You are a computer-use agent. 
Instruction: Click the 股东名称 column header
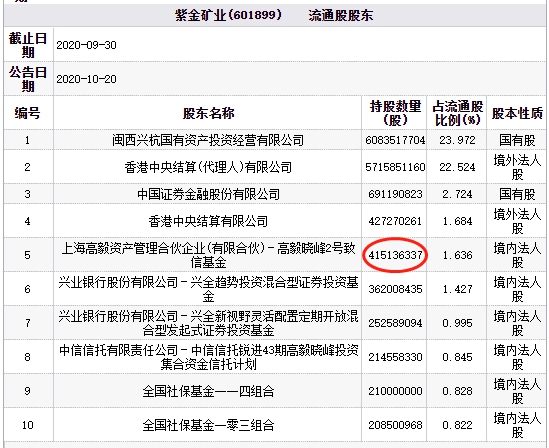208,113
